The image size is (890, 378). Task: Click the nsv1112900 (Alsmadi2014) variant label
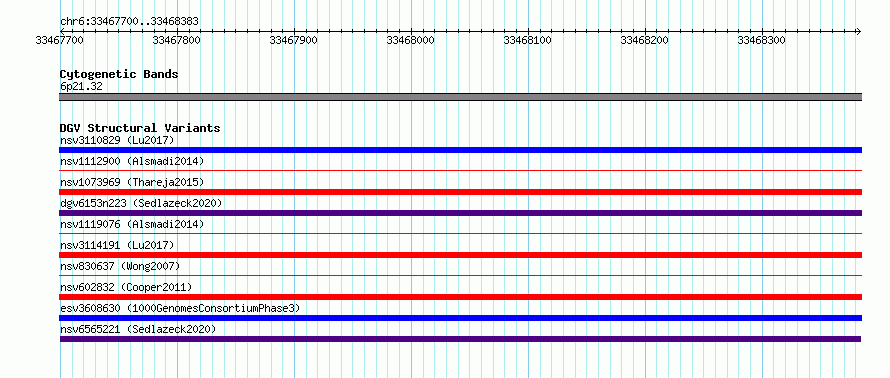(132, 161)
